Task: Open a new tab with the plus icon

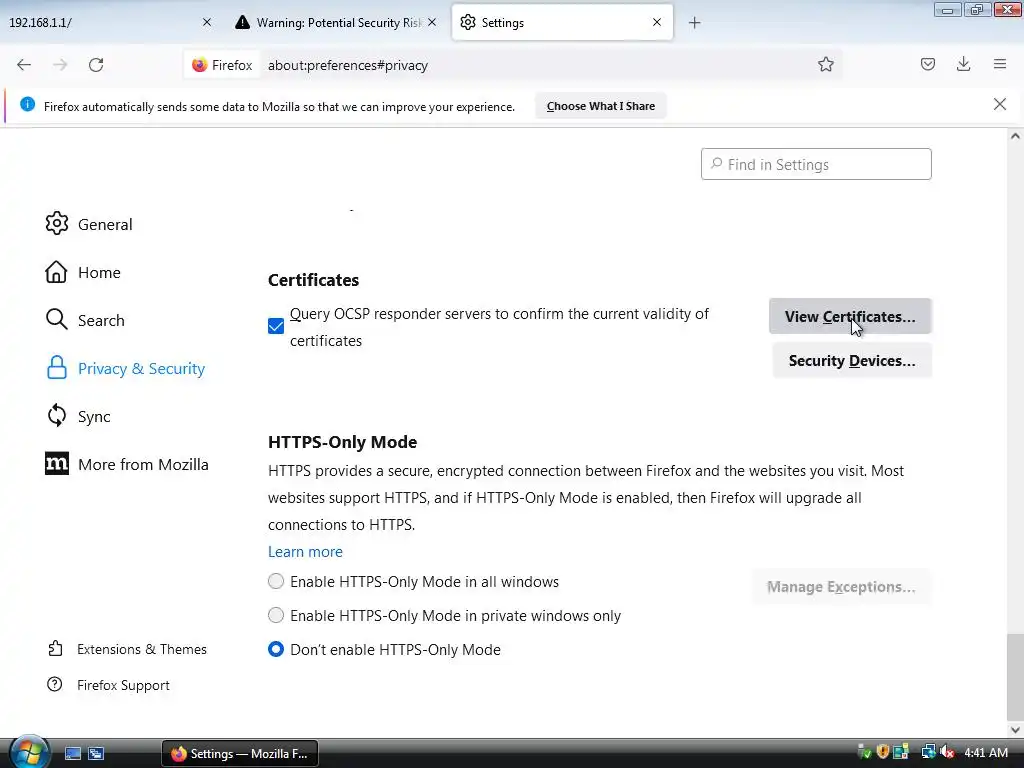Action: (694, 23)
